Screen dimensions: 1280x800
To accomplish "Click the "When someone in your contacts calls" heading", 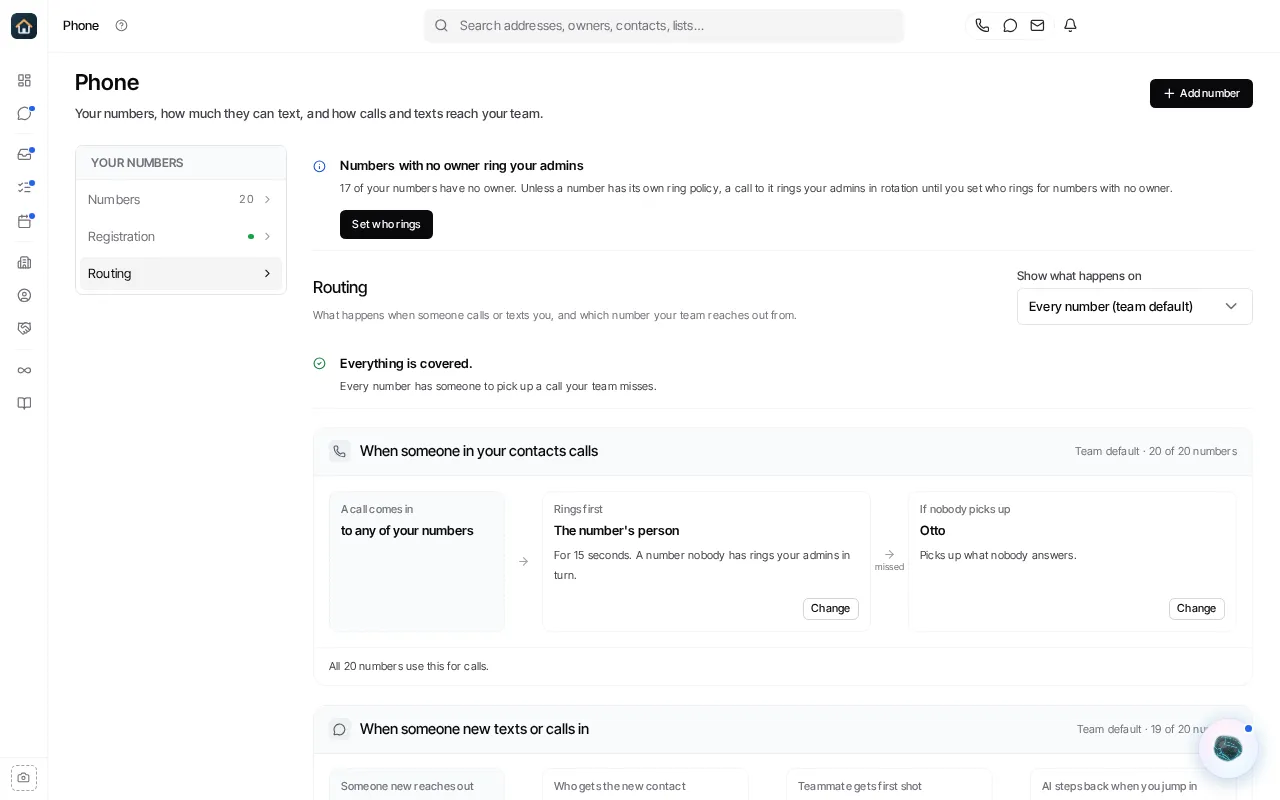I will pyautogui.click(x=479, y=451).
